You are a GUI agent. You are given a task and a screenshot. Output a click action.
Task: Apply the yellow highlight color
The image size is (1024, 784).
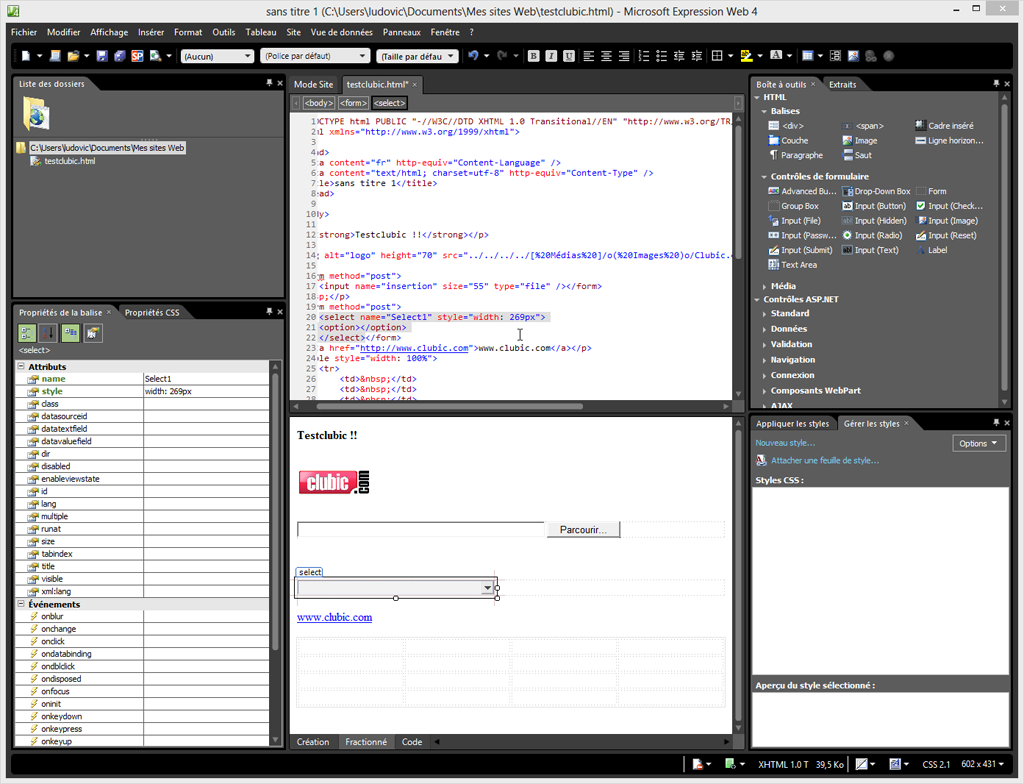(x=746, y=56)
